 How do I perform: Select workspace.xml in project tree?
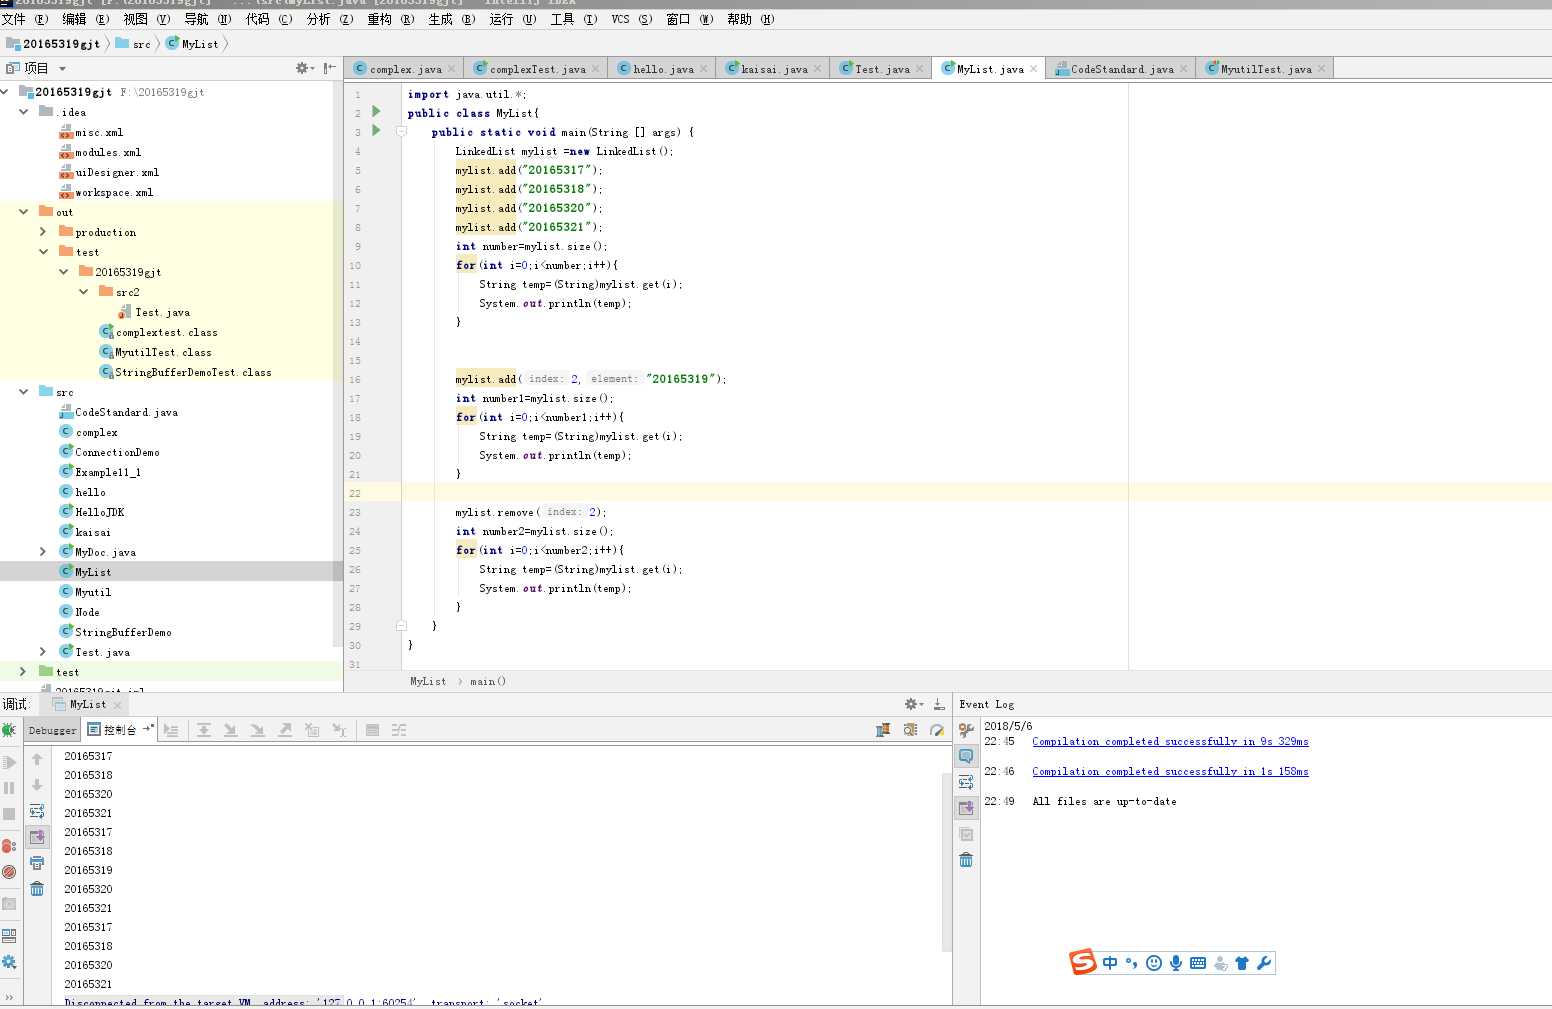point(114,192)
